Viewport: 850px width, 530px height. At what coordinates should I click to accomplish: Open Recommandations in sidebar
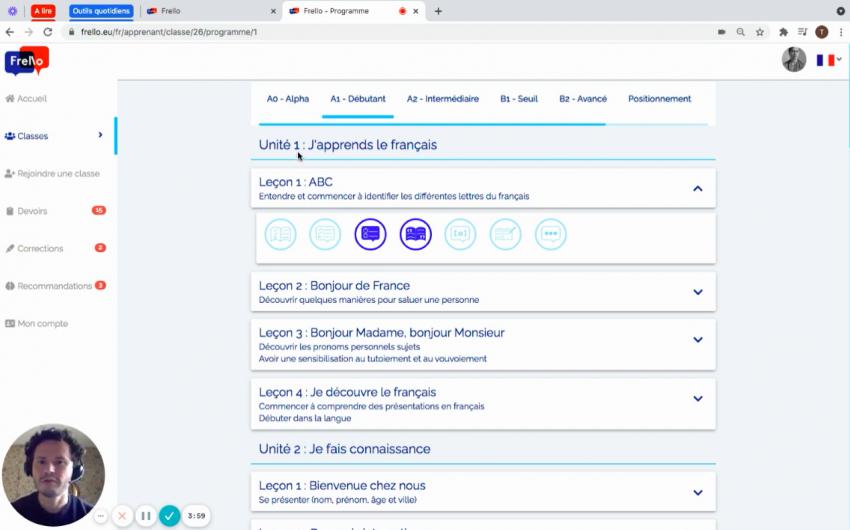pyautogui.click(x=49, y=286)
